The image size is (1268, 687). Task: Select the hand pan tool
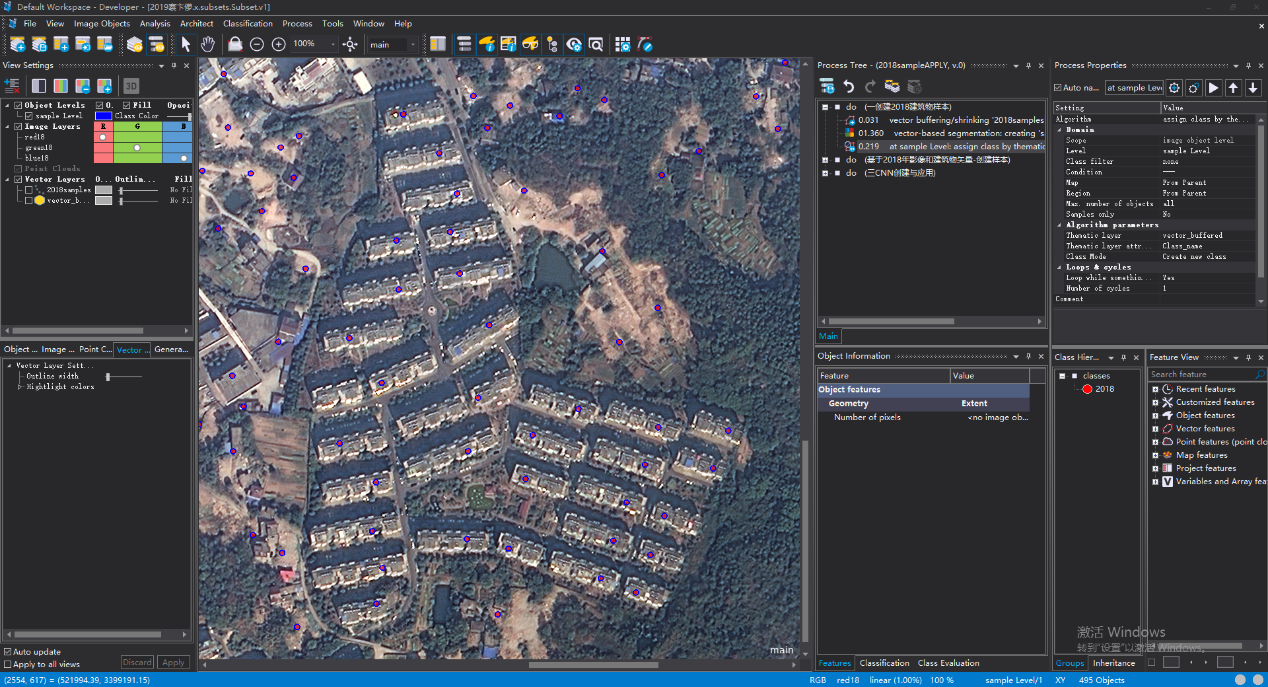(x=208, y=44)
